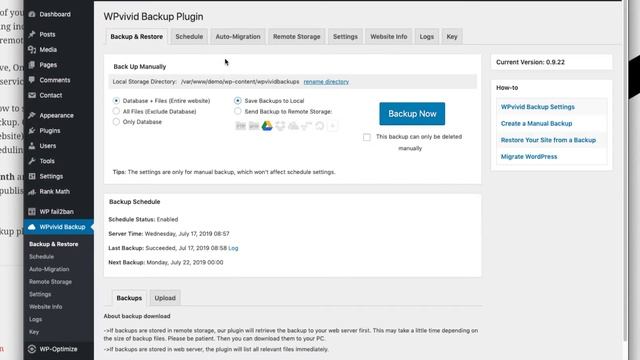Open Logs in sidebar submenu
640x360 pixels.
pyautogui.click(x=35, y=320)
